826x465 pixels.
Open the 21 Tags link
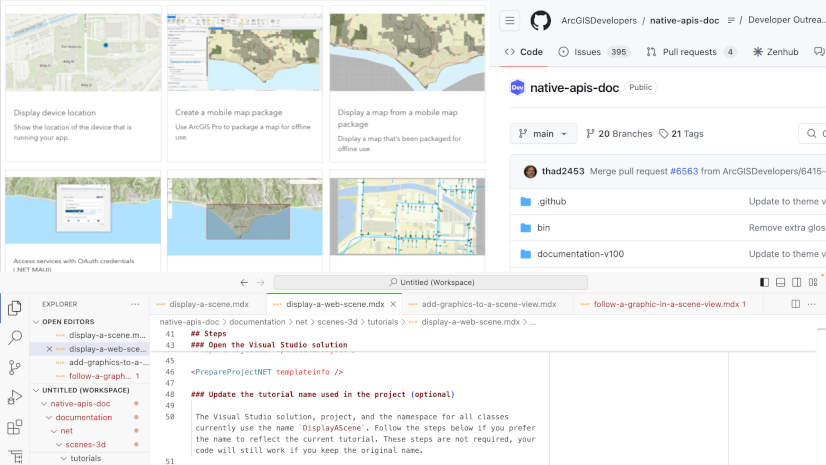(681, 134)
